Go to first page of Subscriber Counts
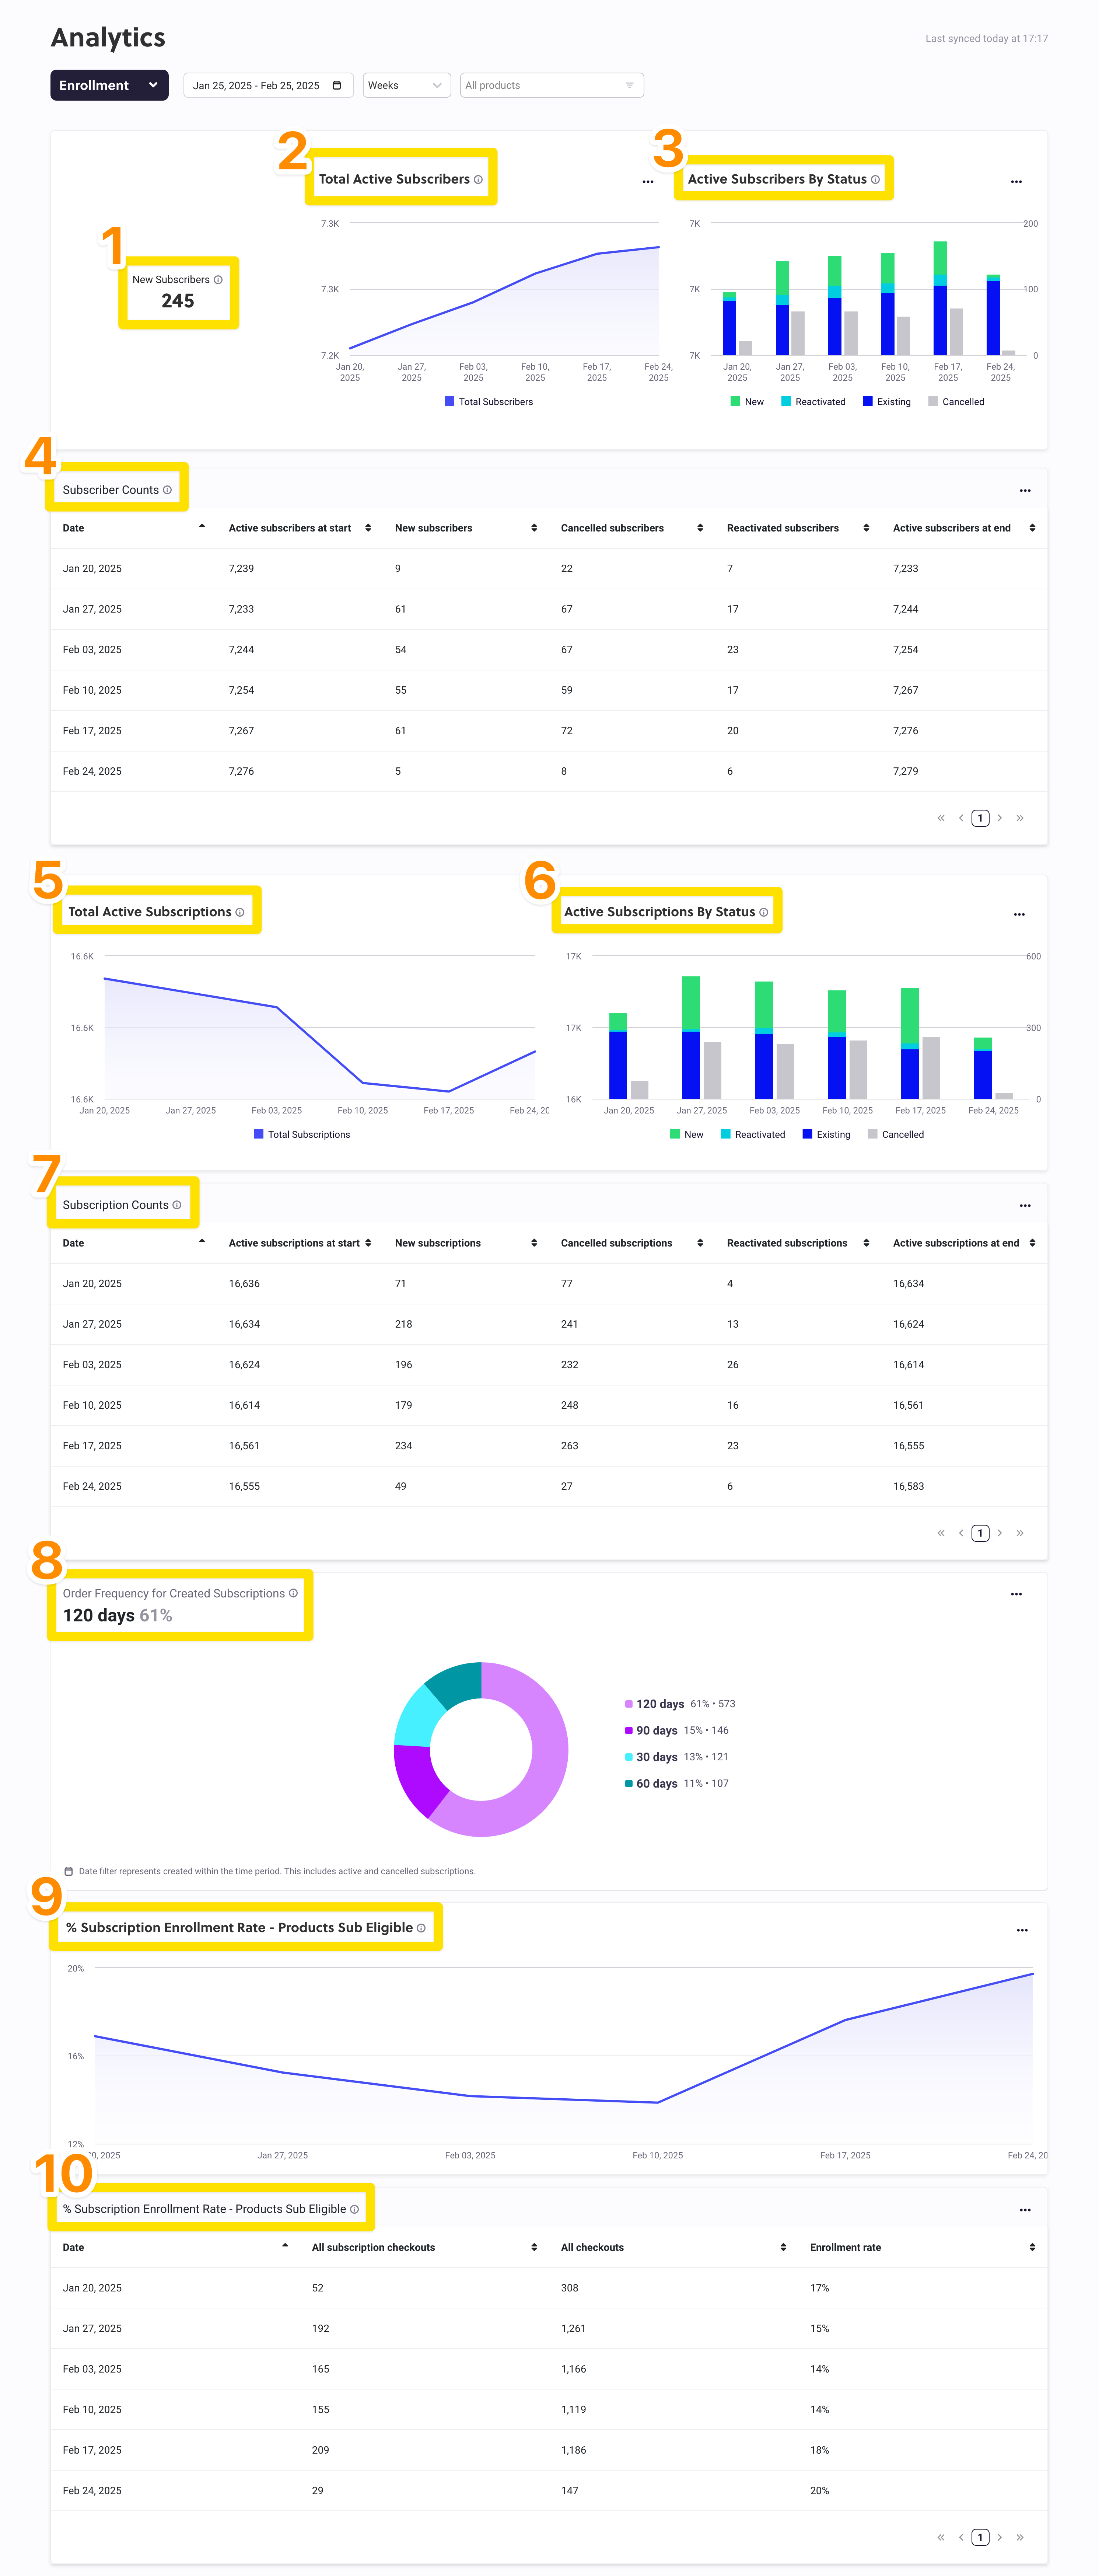1099x2576 pixels. pyautogui.click(x=941, y=818)
